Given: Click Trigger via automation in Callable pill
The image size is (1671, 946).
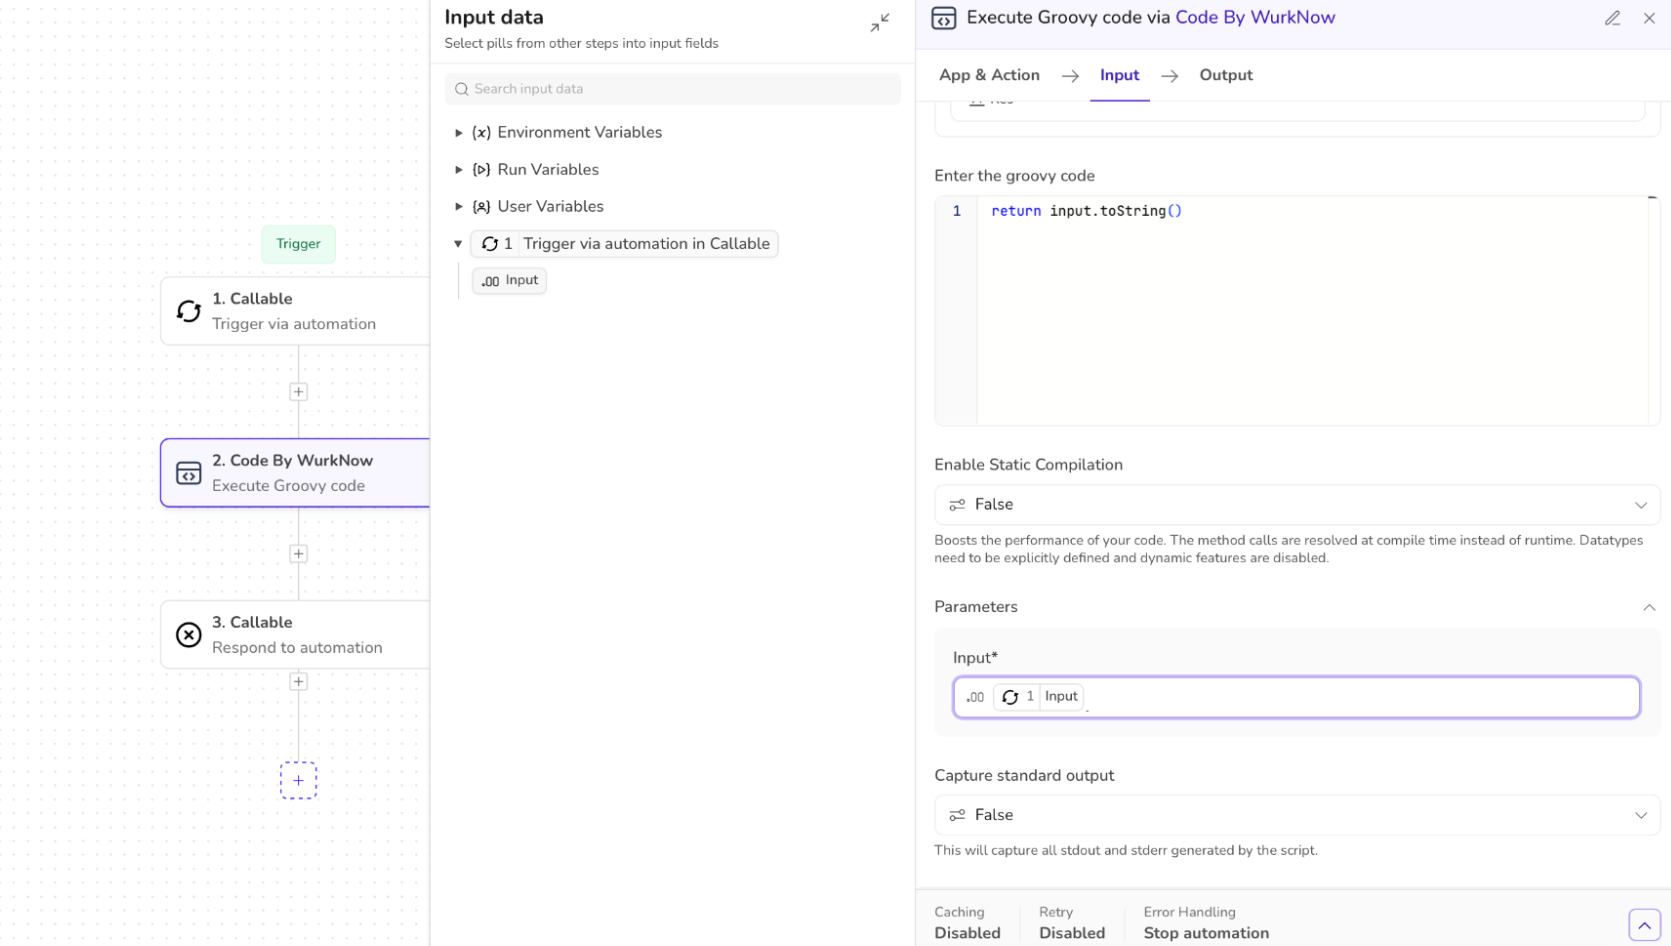Looking at the screenshot, I should (624, 244).
